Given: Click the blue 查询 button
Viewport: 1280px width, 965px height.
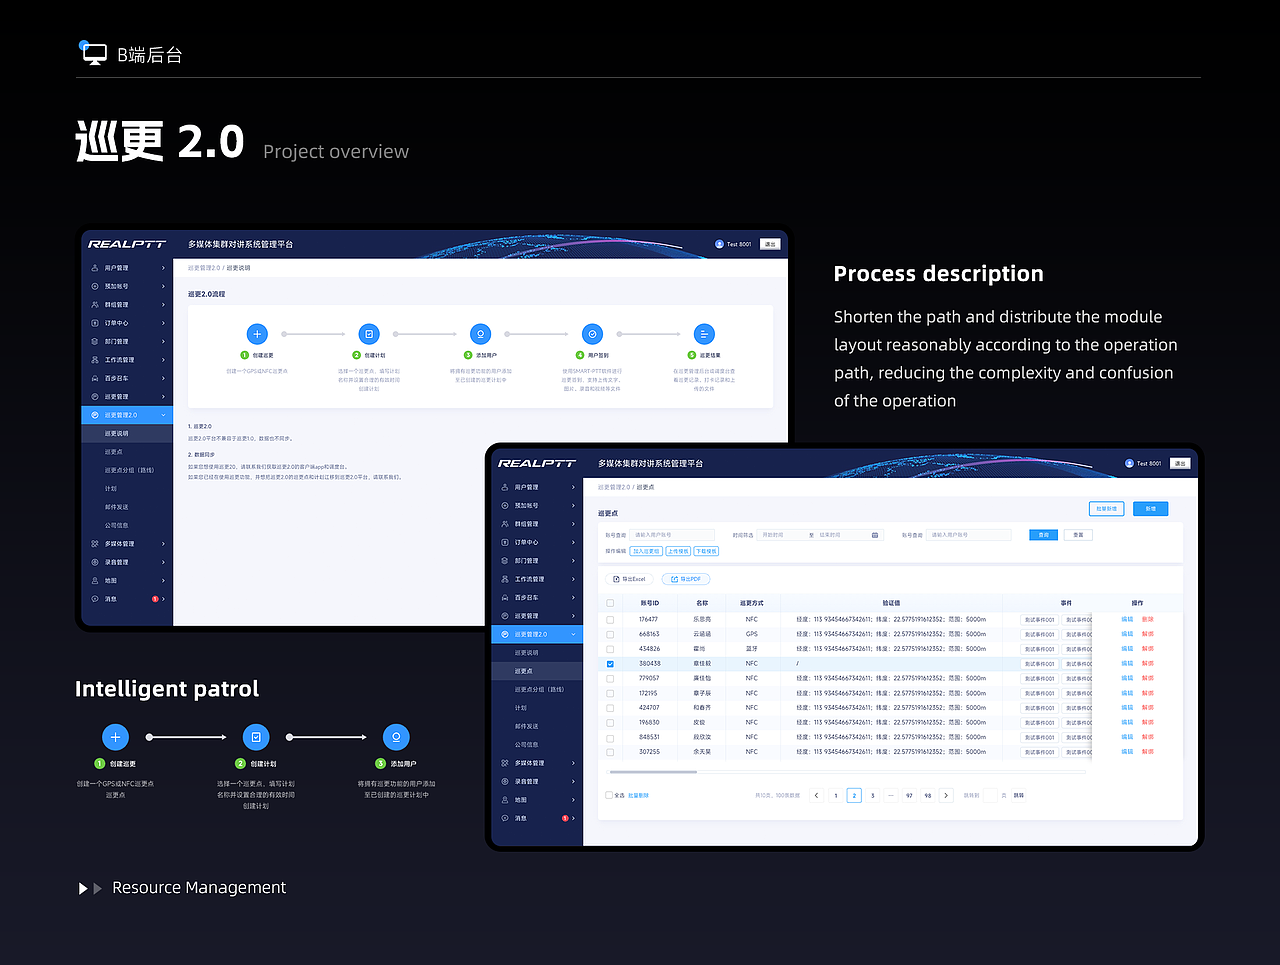Looking at the screenshot, I should point(1043,535).
